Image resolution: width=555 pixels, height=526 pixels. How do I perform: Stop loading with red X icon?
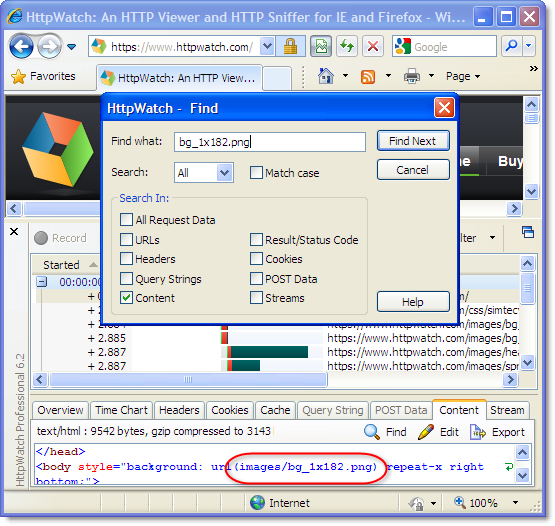click(373, 46)
